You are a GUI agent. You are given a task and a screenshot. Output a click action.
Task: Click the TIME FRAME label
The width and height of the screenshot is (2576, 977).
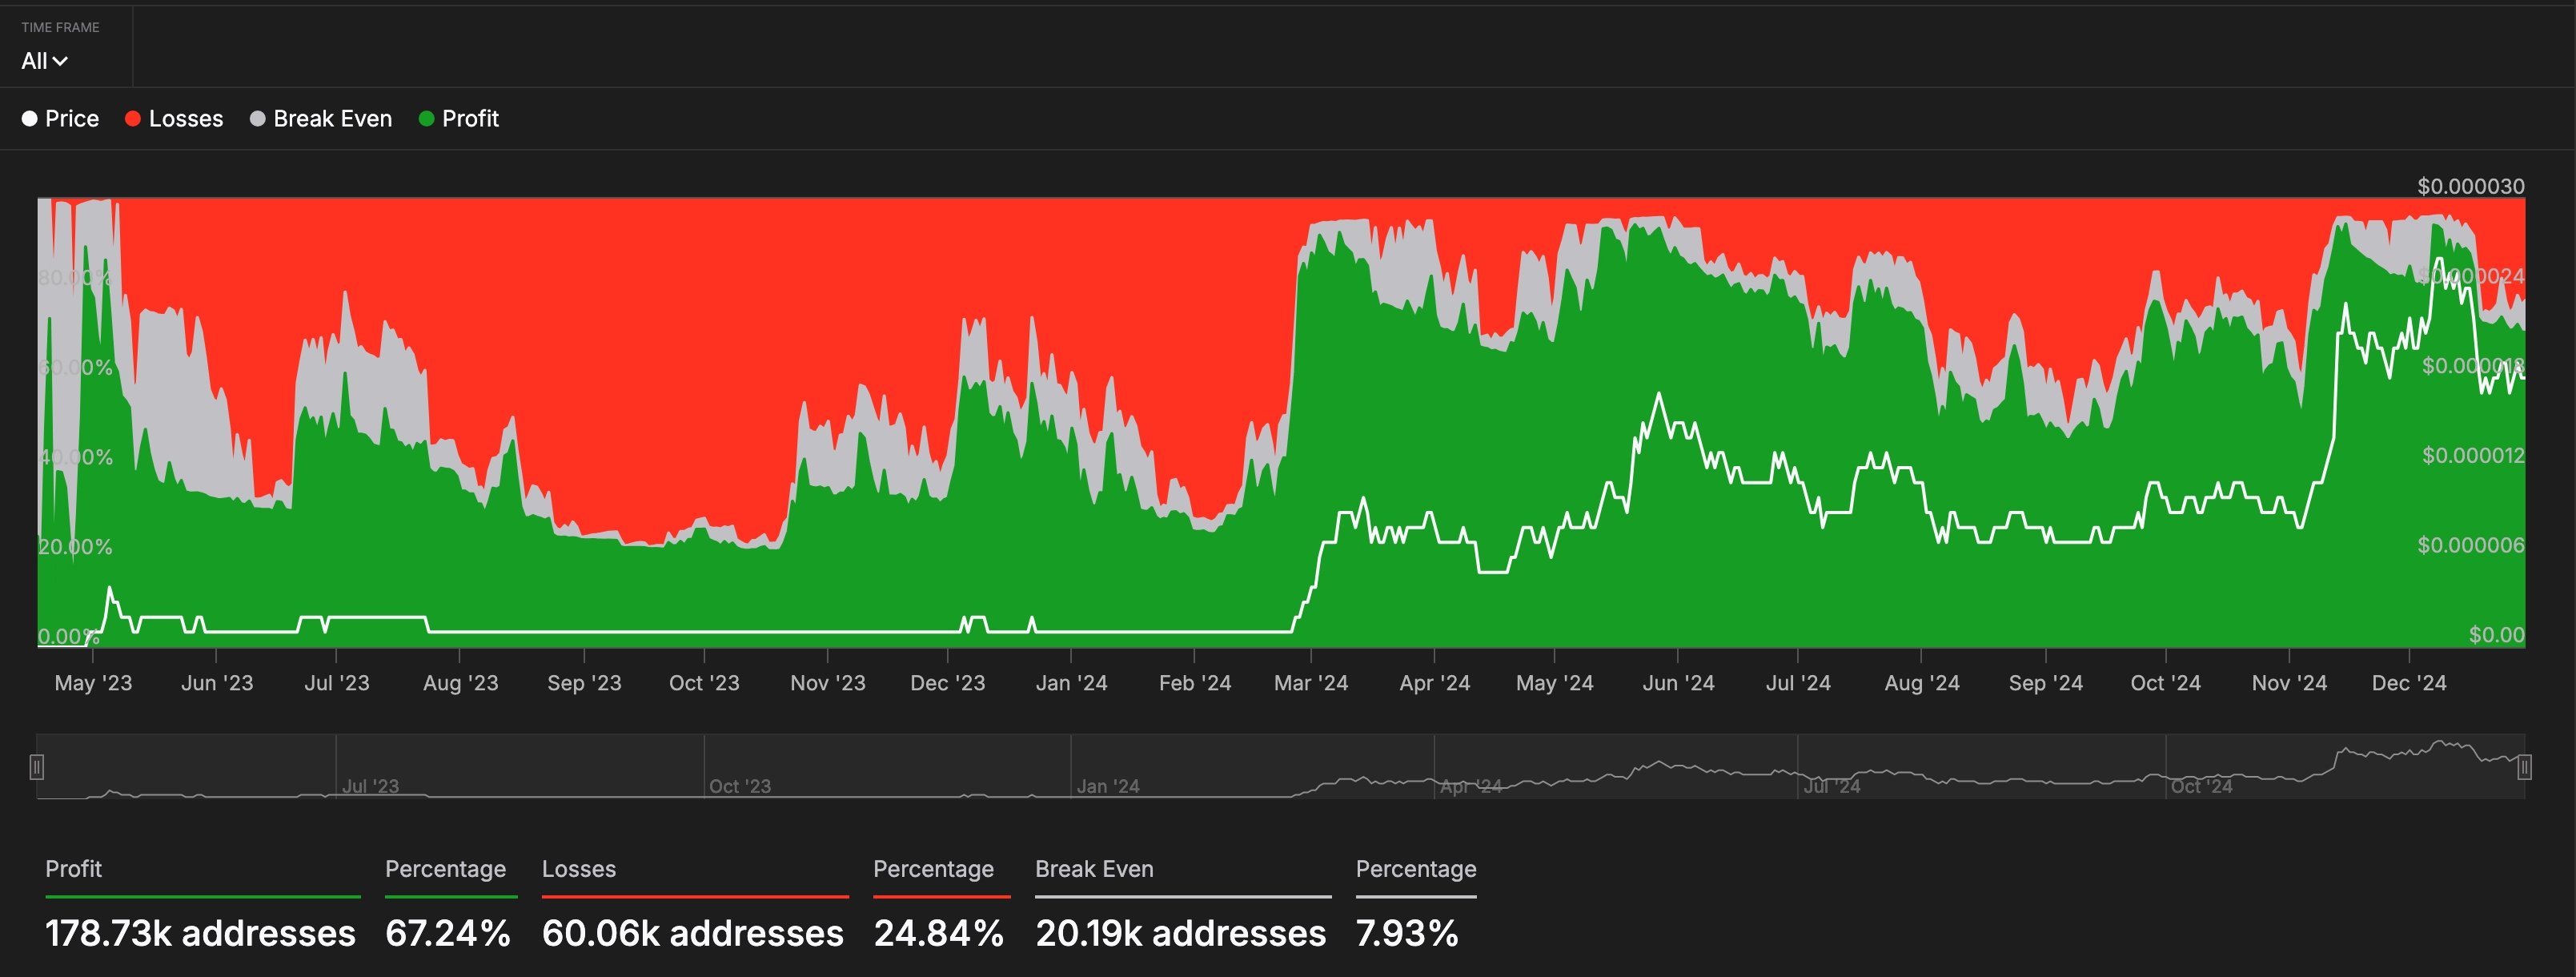(60, 27)
